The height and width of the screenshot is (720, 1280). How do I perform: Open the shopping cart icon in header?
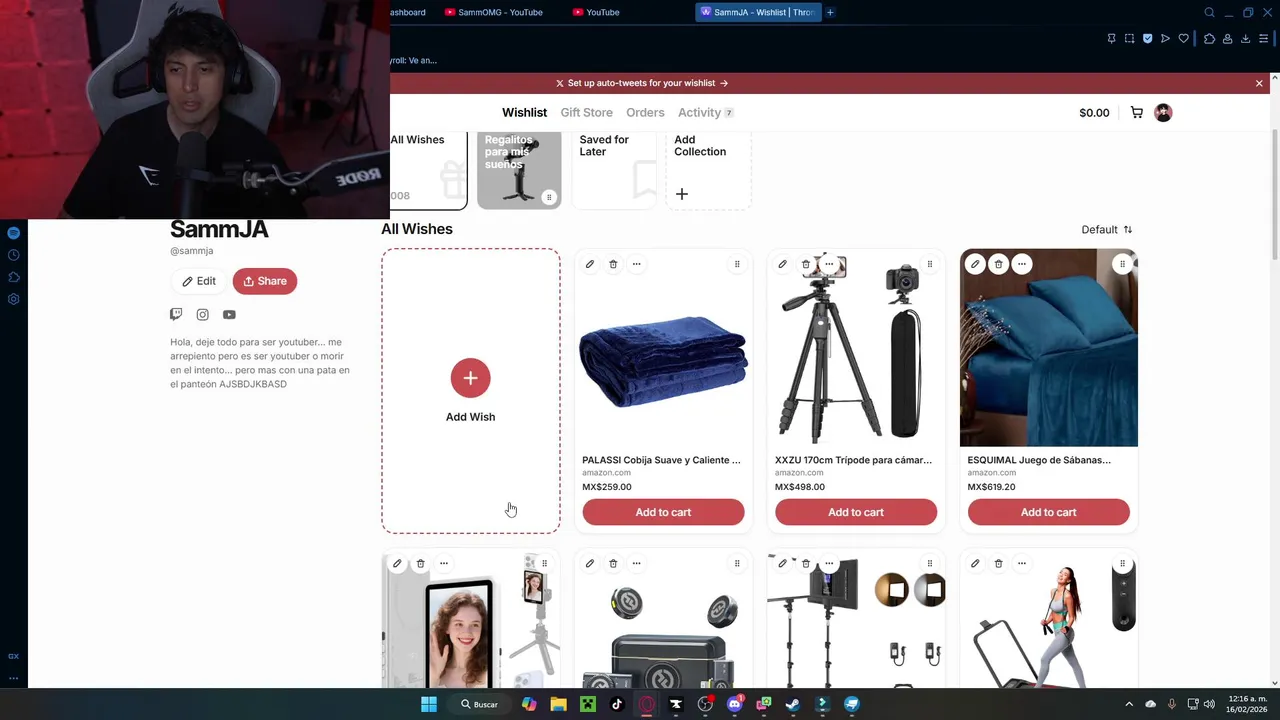coord(1137,112)
